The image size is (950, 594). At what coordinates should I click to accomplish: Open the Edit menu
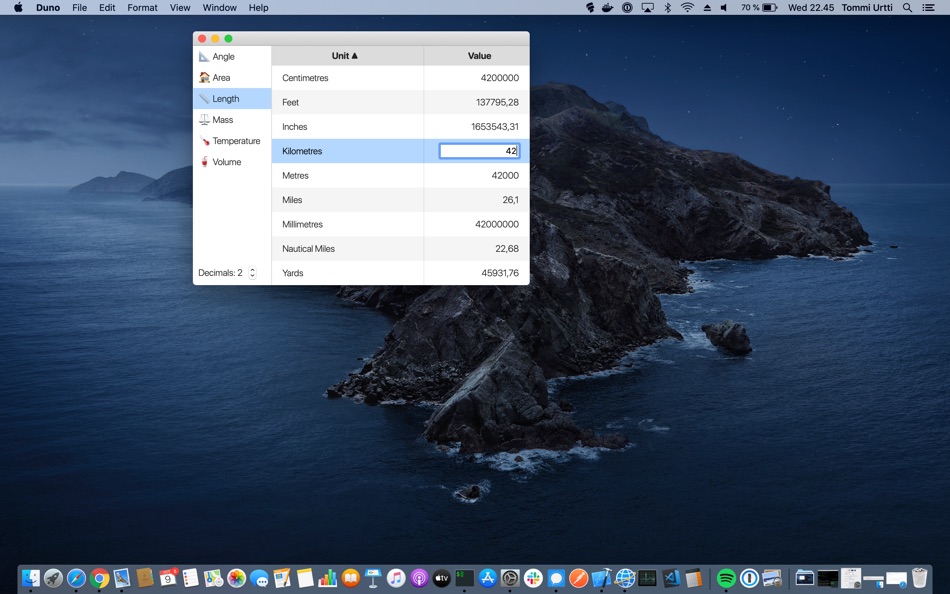[107, 8]
